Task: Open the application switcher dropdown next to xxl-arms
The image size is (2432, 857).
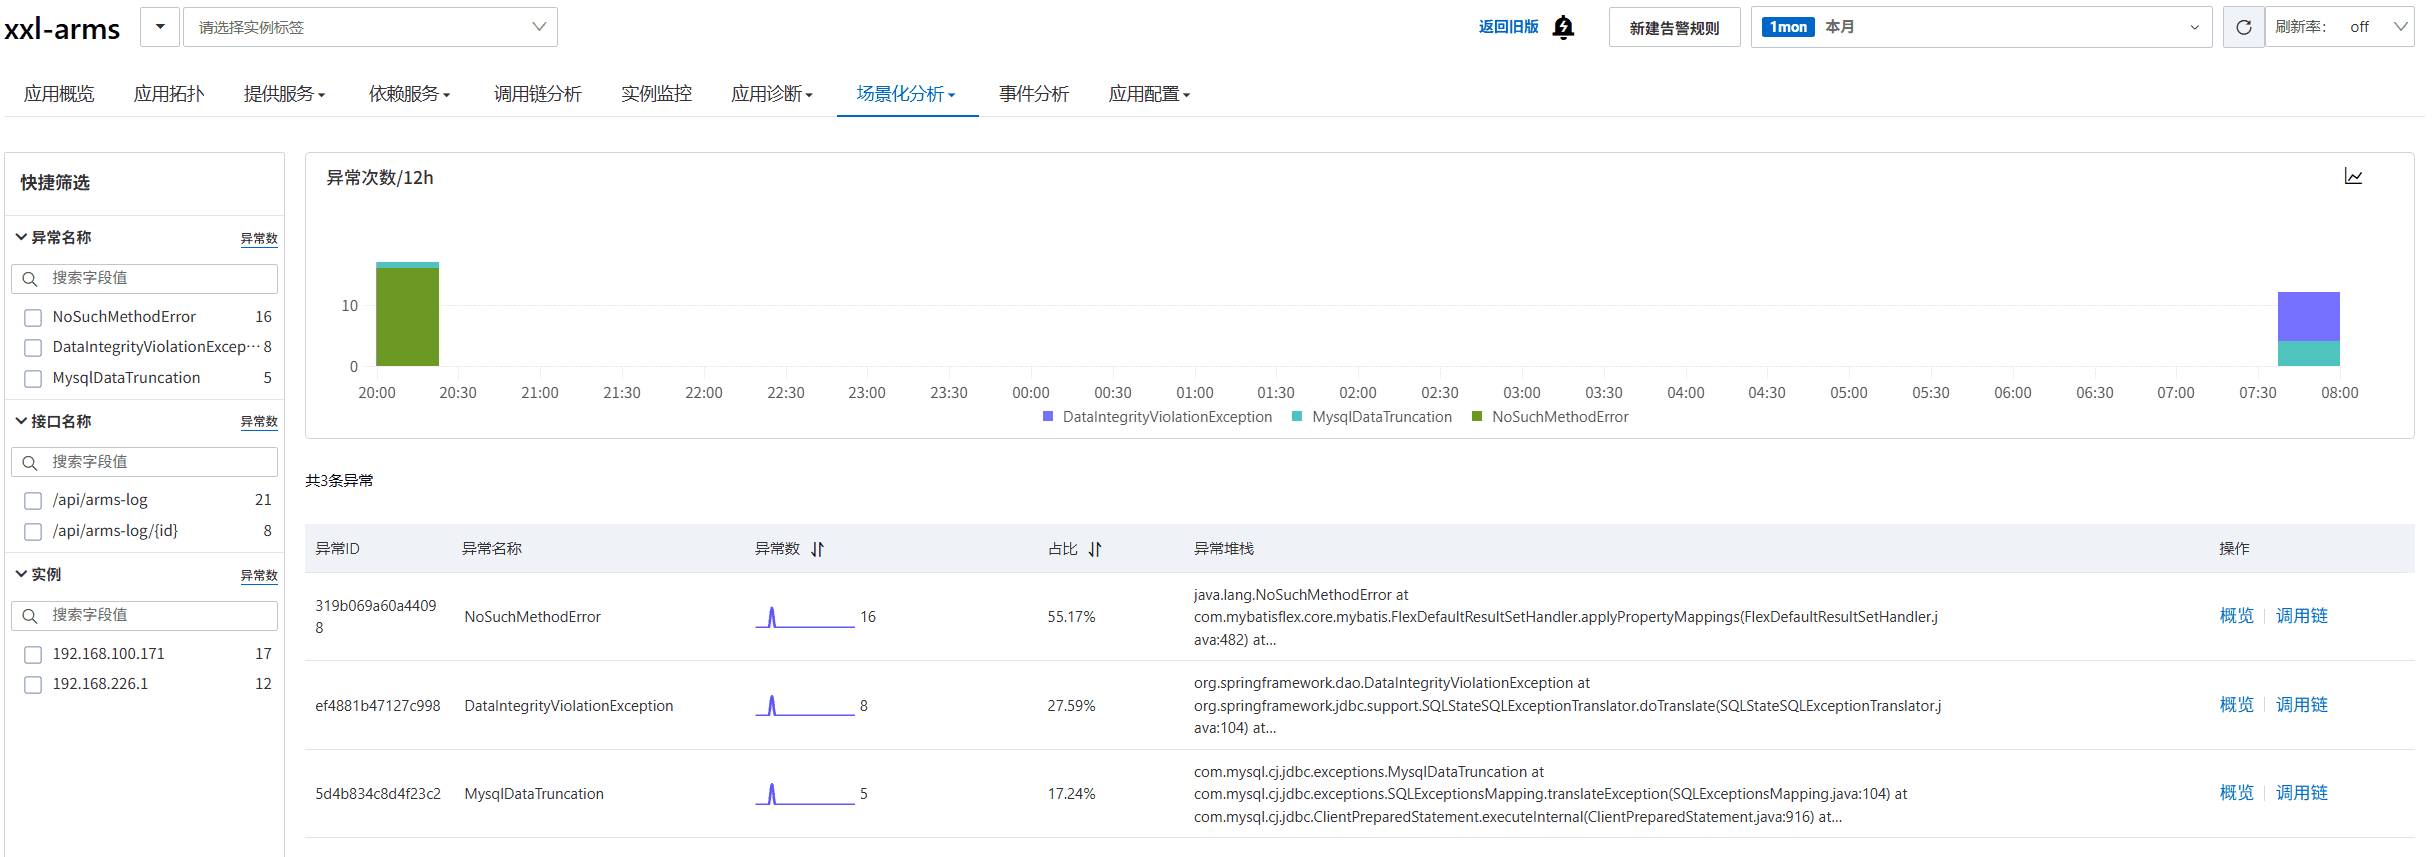Action: (160, 27)
